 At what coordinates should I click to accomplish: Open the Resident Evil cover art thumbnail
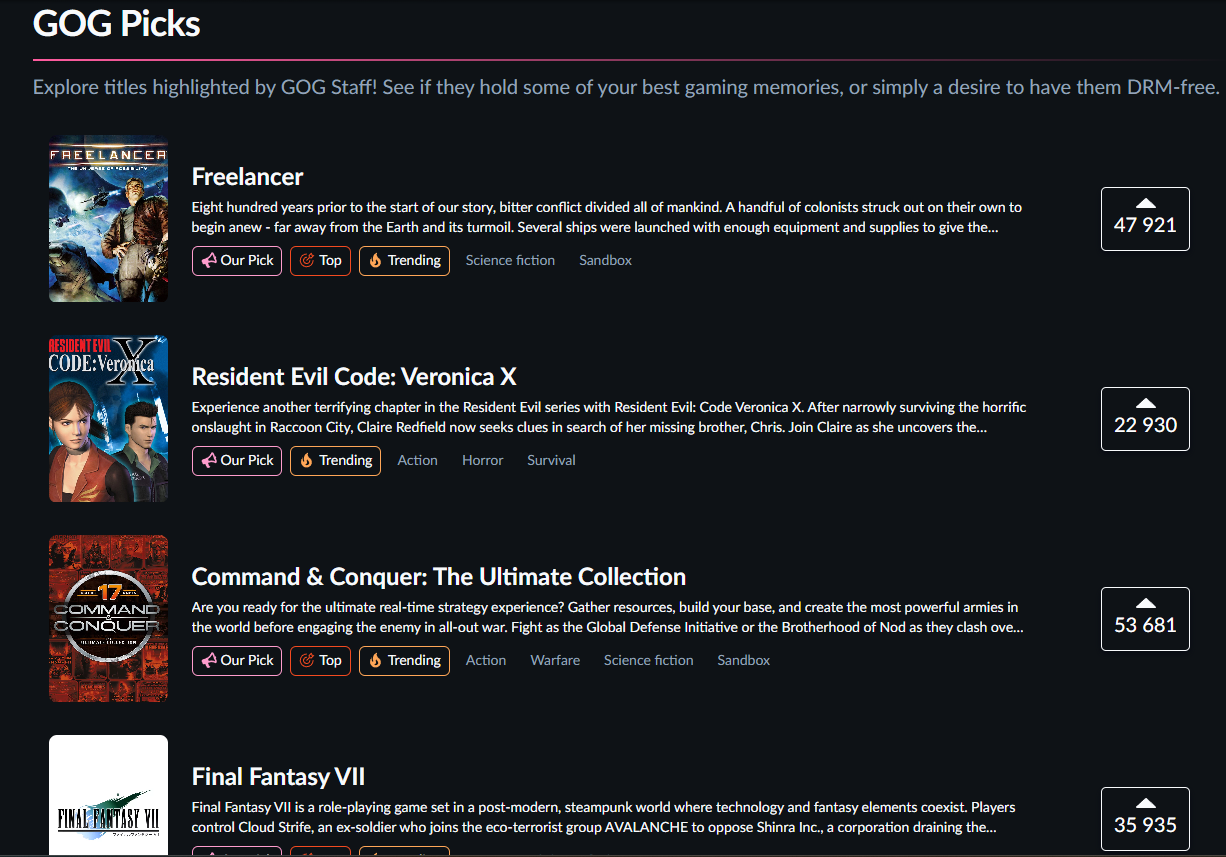tap(108, 418)
